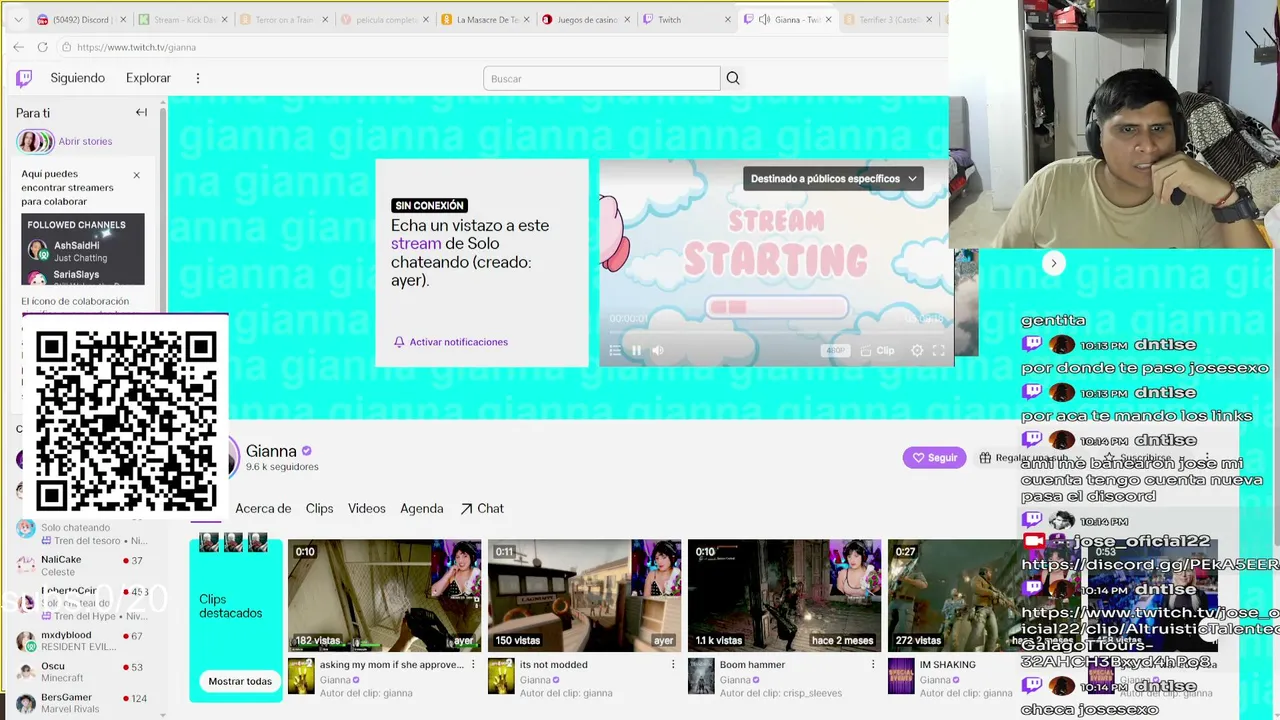
Task: Click the bell icon for notifications
Action: pos(399,342)
